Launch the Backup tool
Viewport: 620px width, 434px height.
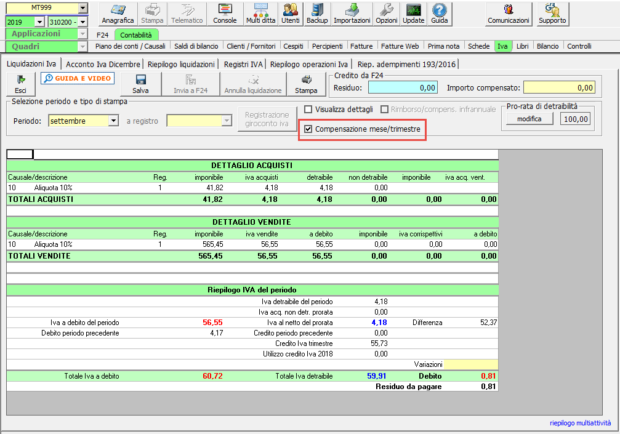(x=316, y=13)
